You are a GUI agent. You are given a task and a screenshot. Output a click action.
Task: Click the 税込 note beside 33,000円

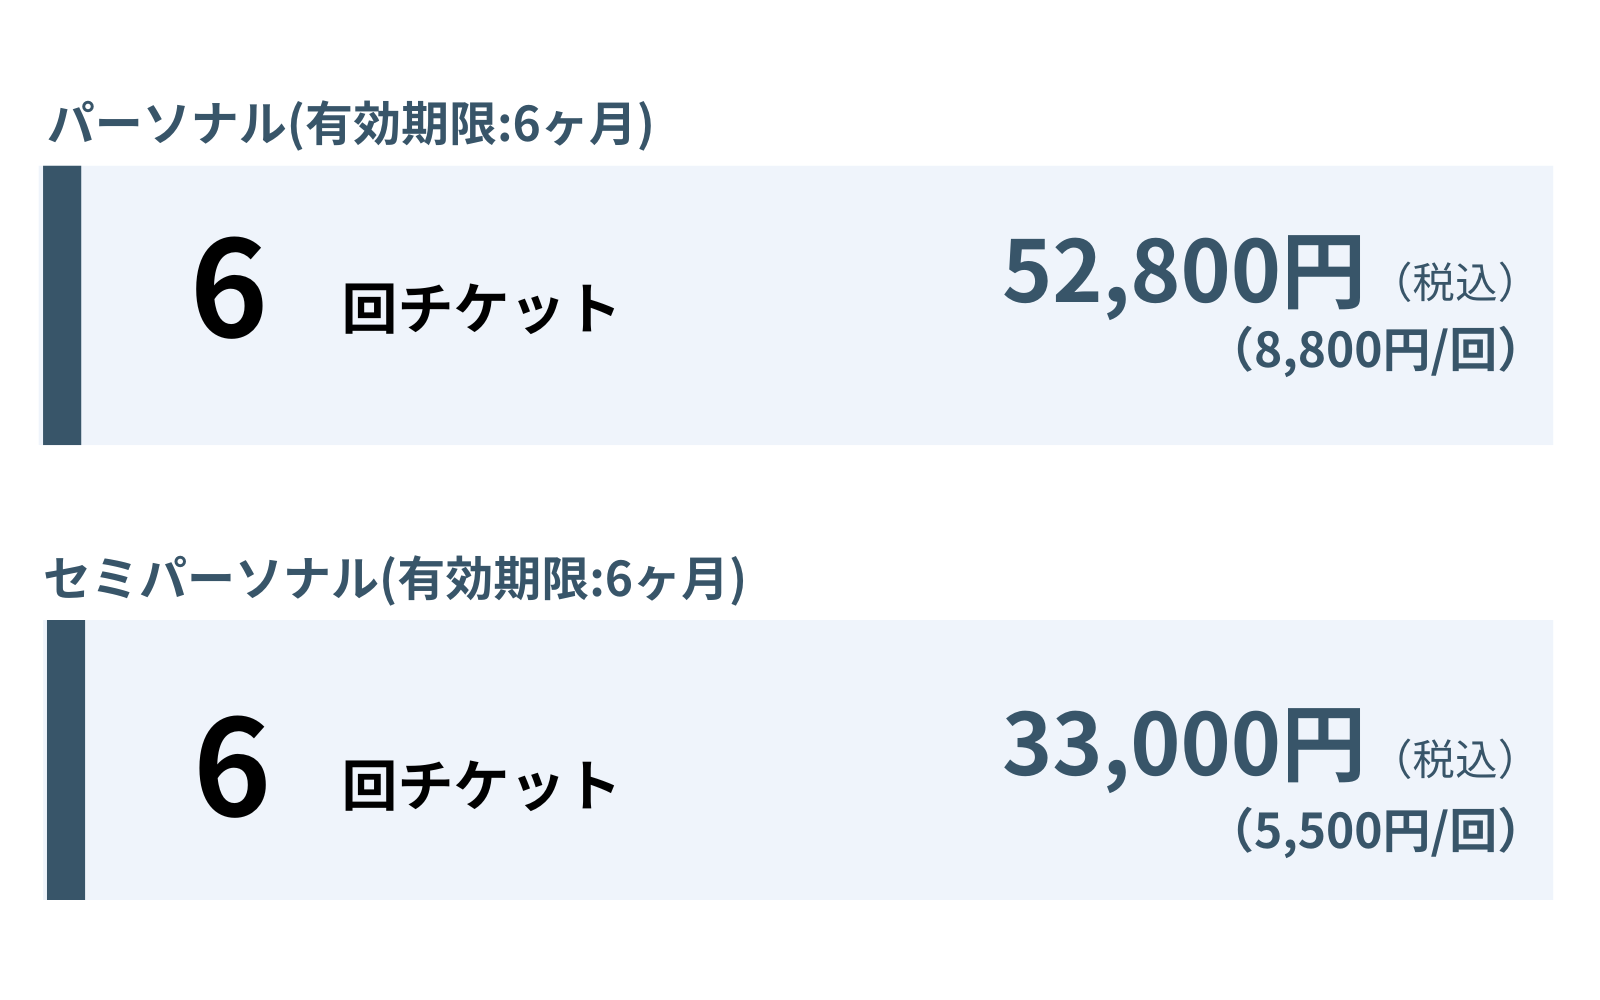tap(1454, 760)
